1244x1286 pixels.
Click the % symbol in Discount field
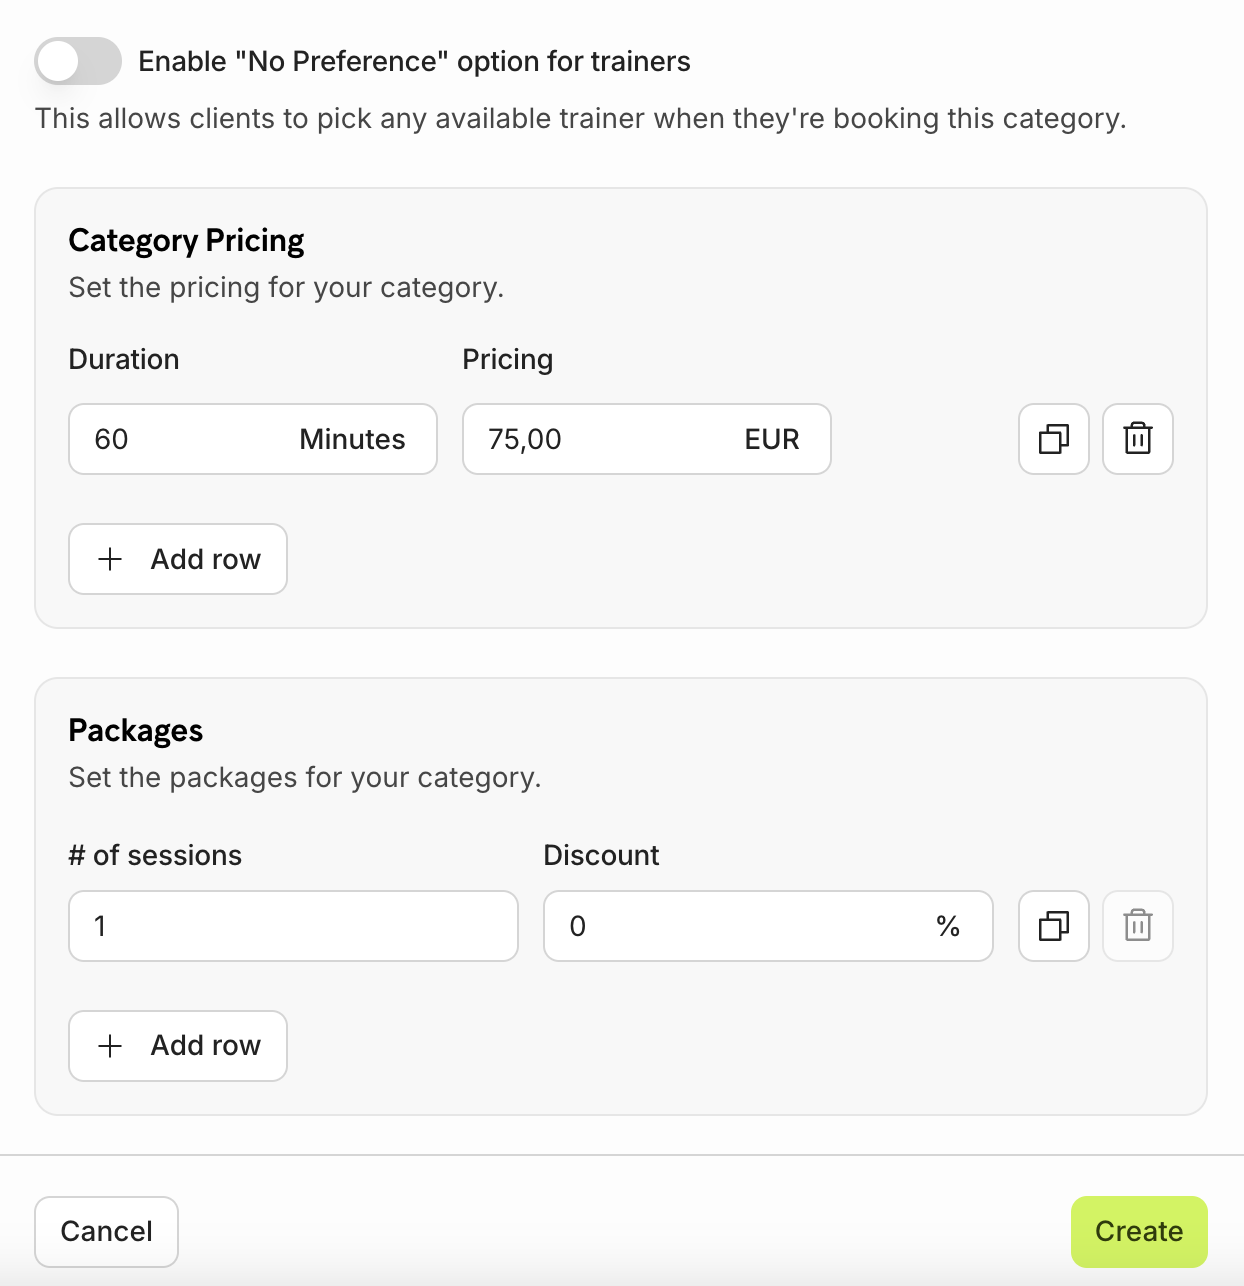[x=948, y=926]
